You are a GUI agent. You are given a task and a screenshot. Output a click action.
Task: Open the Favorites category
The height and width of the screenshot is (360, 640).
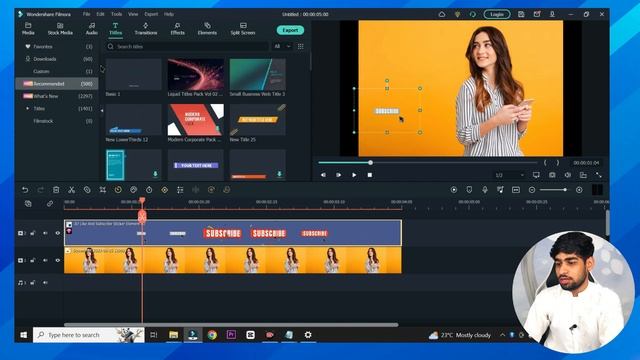pyautogui.click(x=57, y=47)
